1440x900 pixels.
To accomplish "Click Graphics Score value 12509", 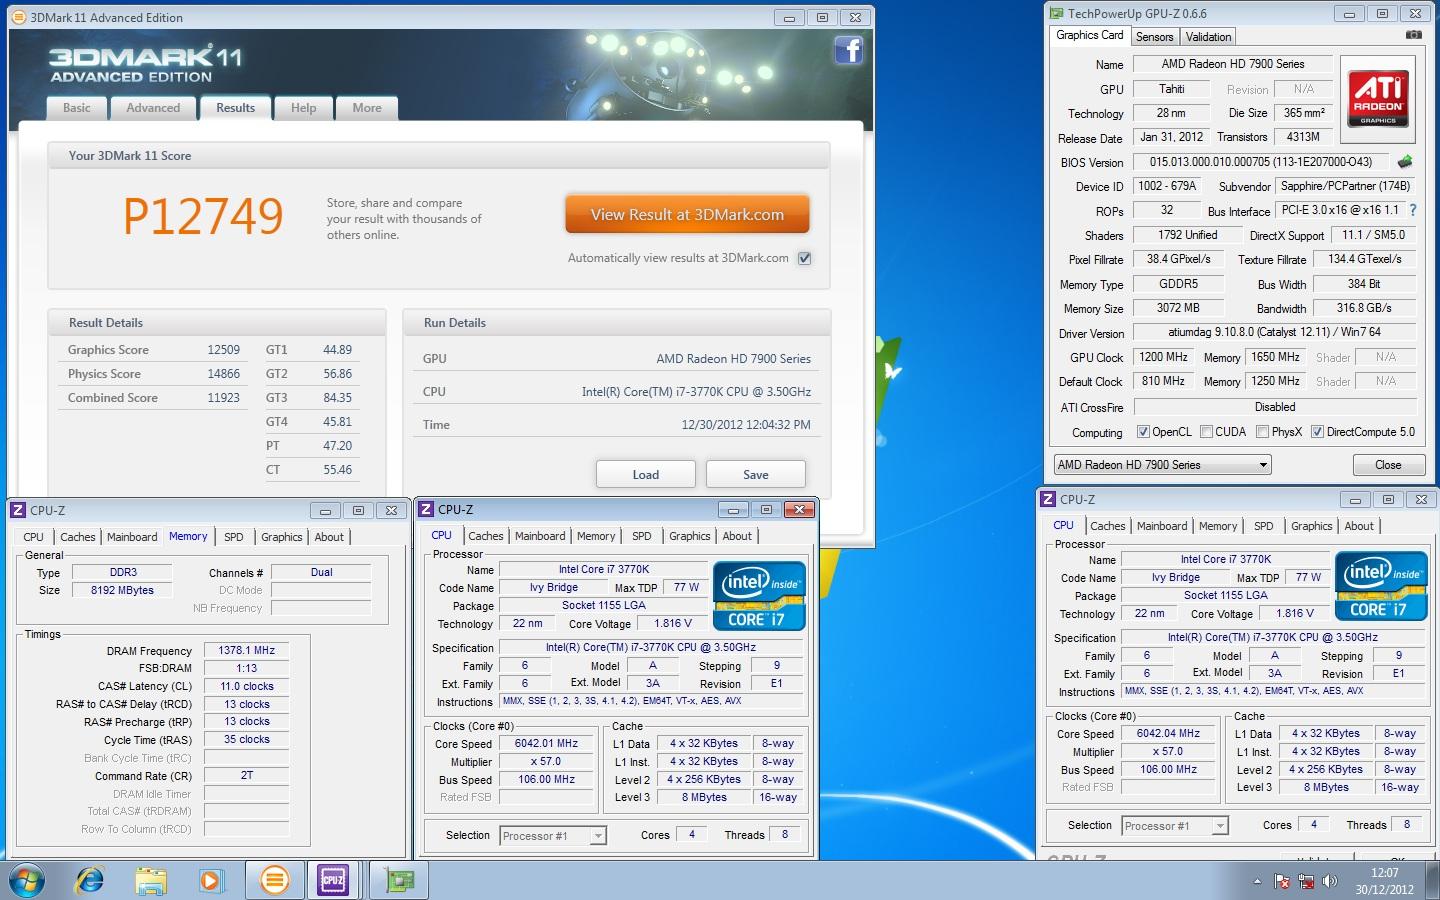I will tap(223, 350).
